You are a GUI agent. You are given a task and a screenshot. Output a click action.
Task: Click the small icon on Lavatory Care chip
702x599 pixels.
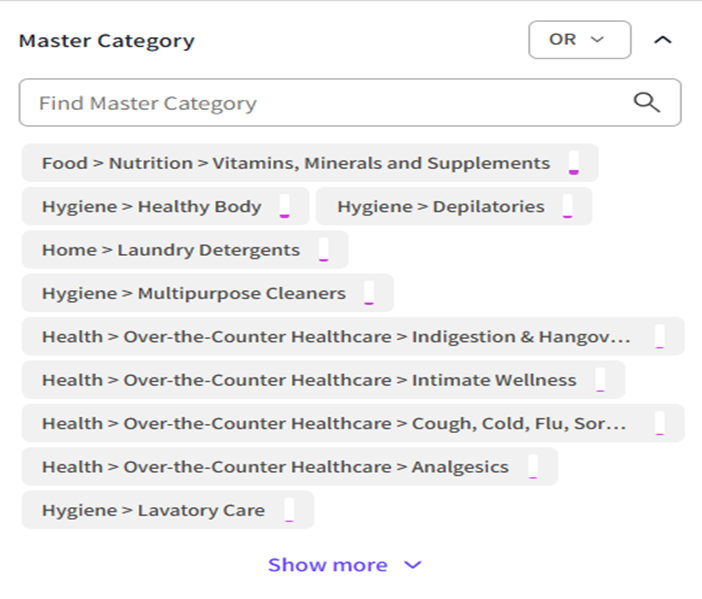point(289,511)
